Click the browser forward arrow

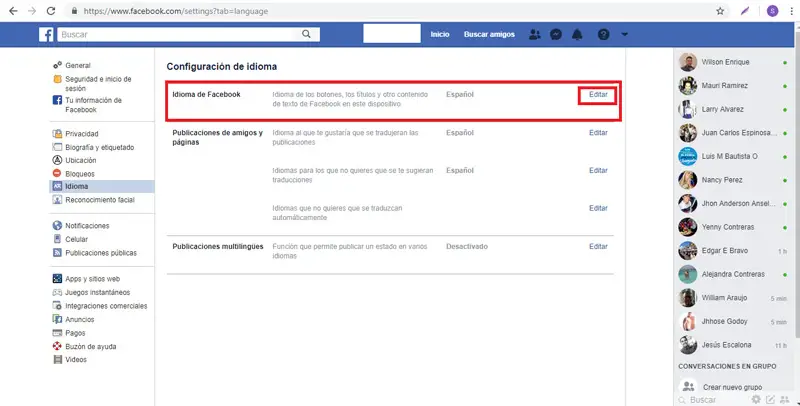32,11
